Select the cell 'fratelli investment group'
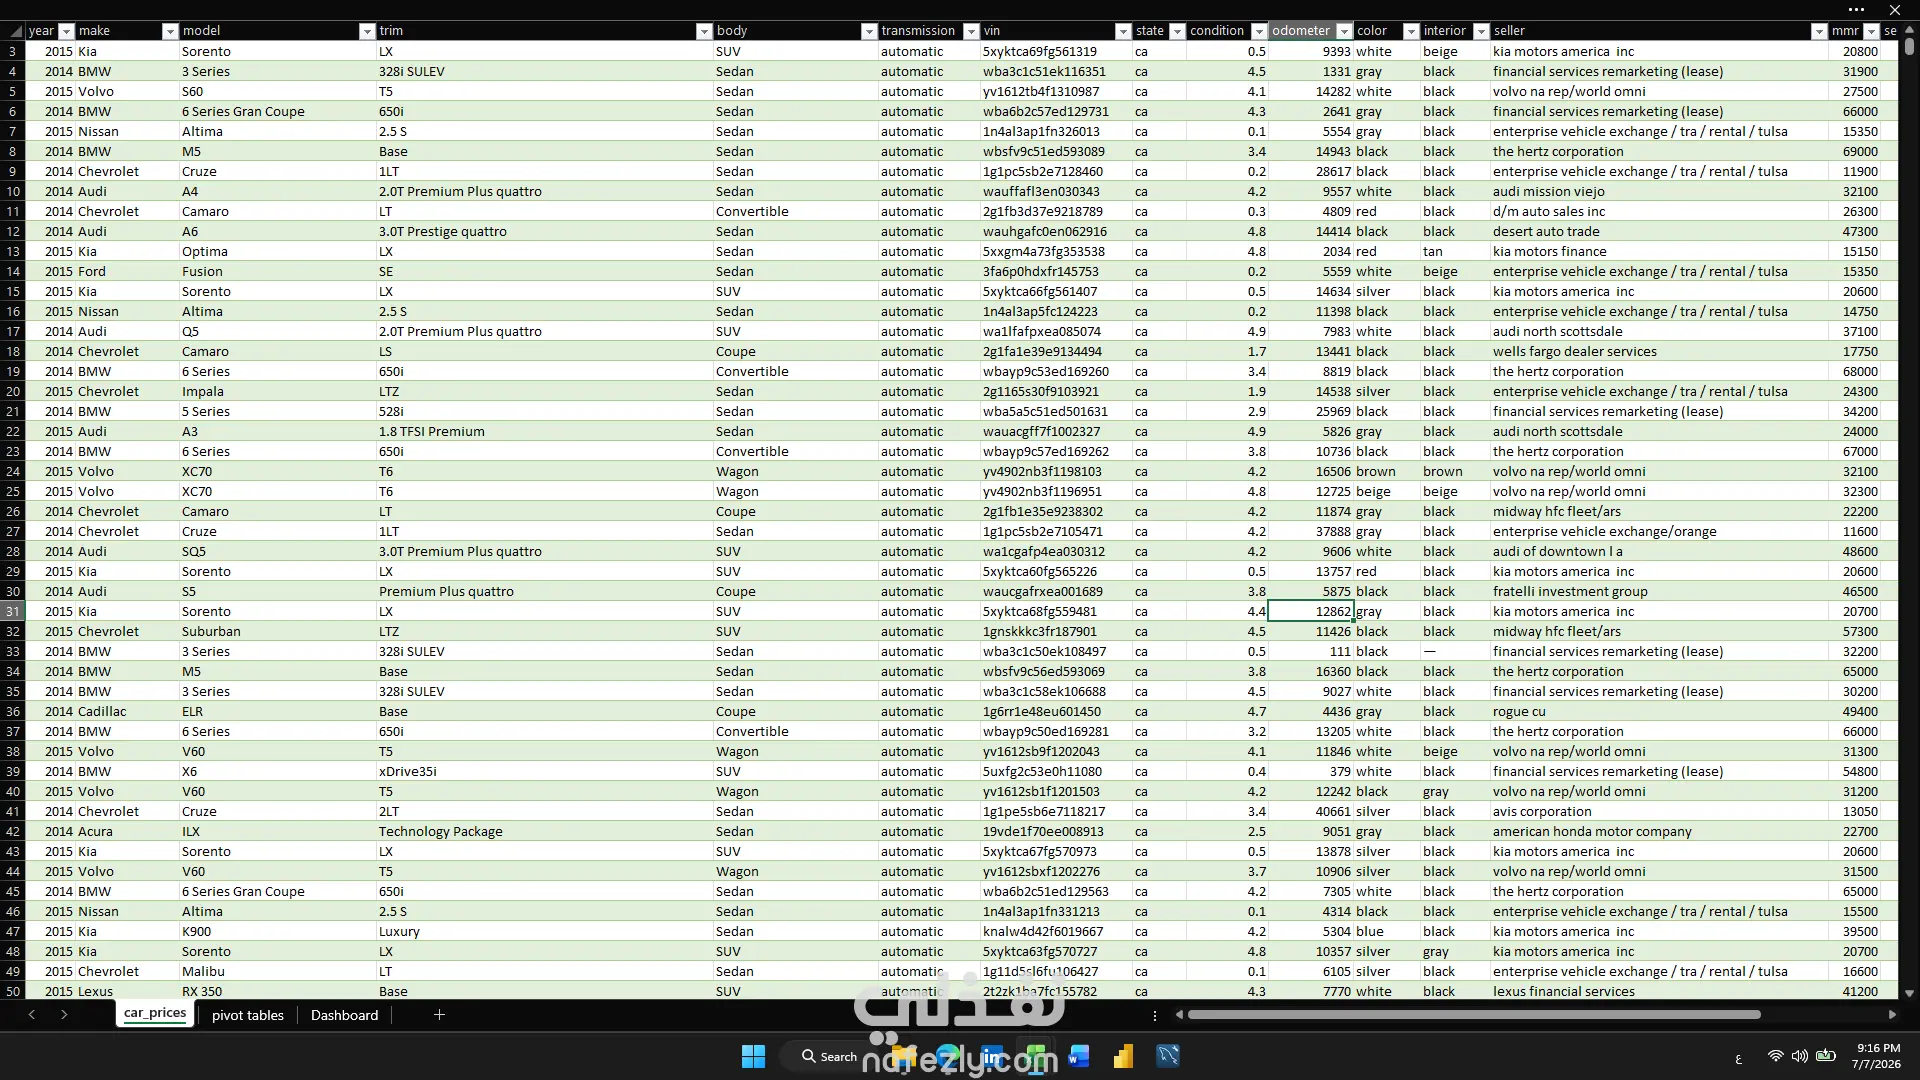 pos(1659,591)
